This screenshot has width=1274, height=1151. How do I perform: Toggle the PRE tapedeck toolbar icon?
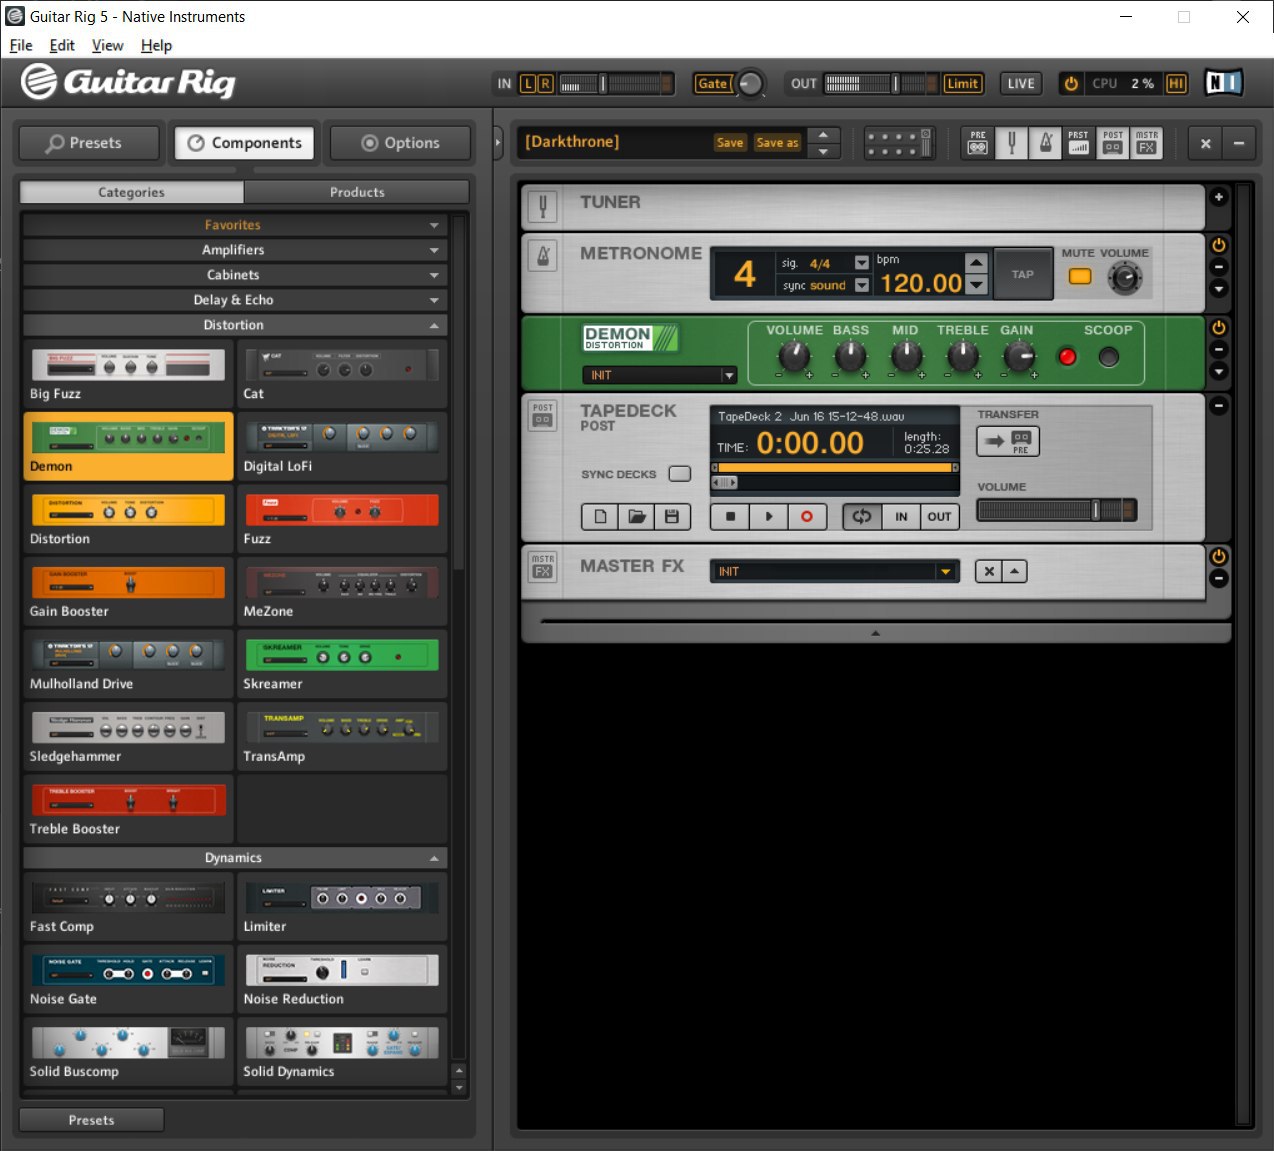click(x=977, y=143)
